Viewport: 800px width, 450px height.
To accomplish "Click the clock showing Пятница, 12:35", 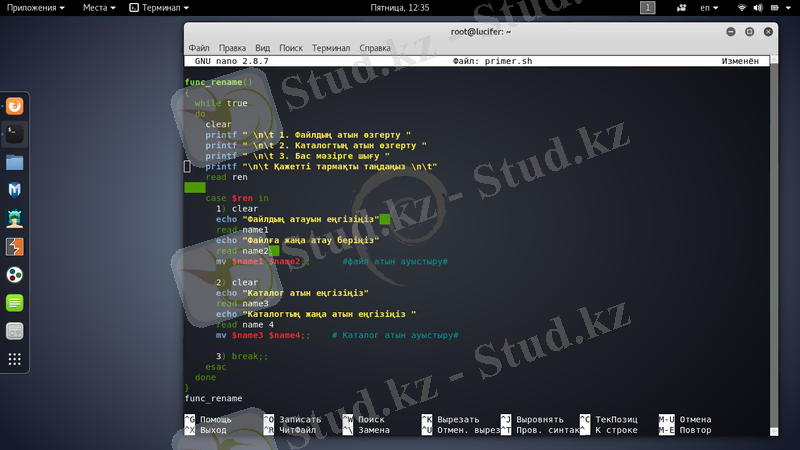I will [400, 7].
